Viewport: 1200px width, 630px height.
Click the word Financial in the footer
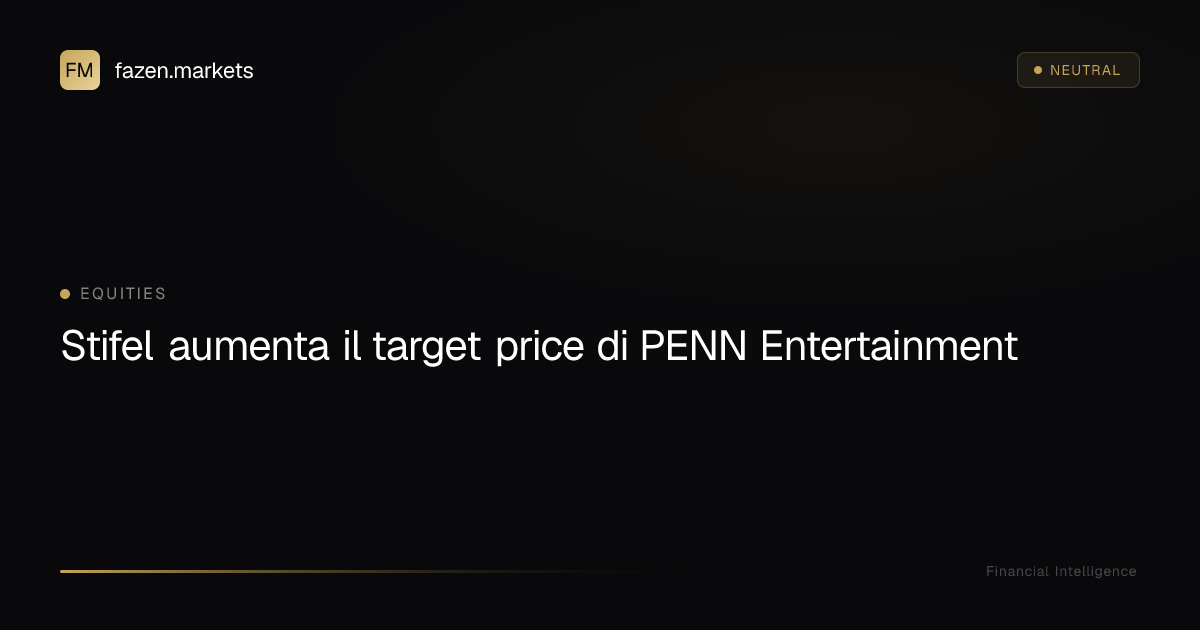(1017, 571)
